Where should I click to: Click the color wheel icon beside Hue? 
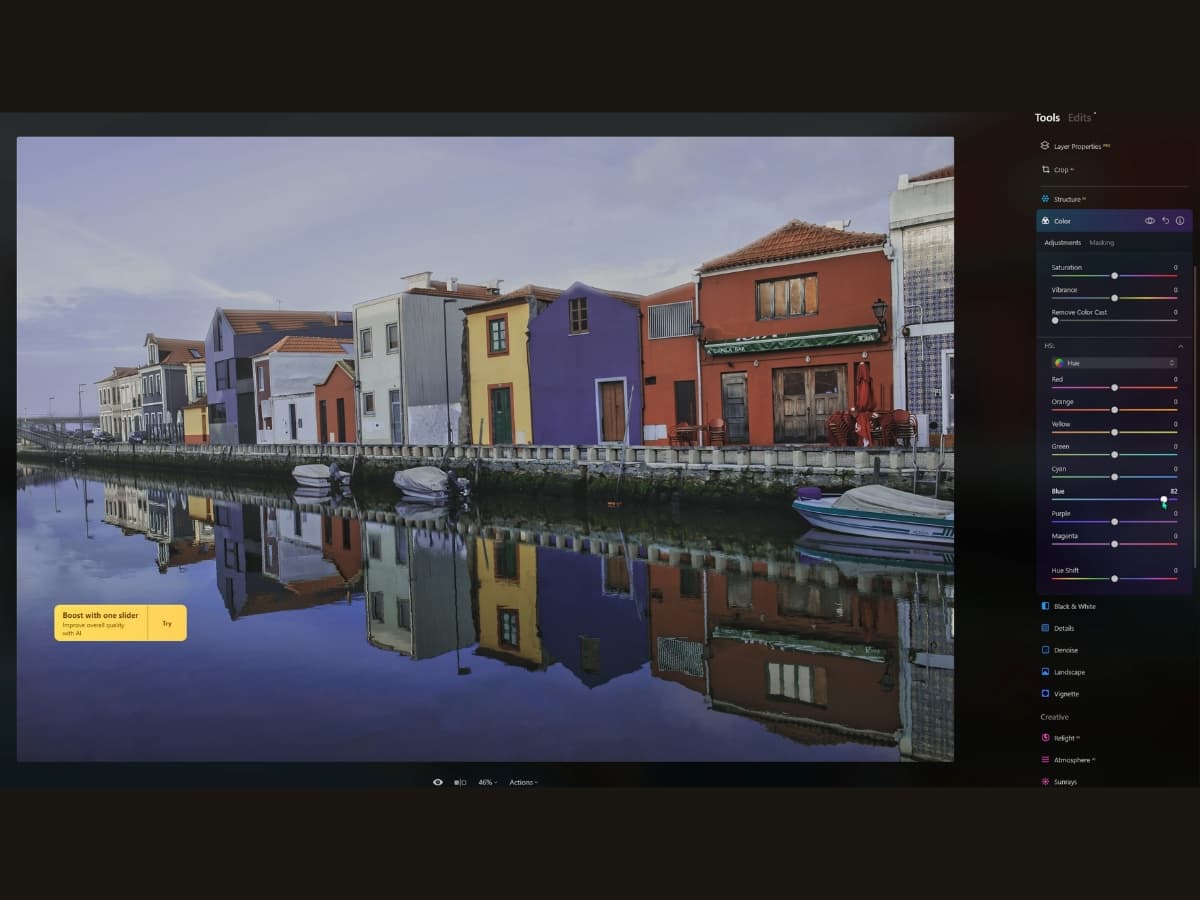coord(1058,363)
